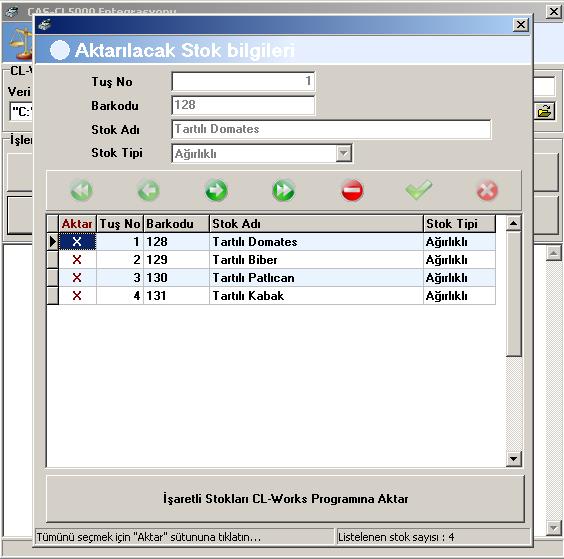This screenshot has height=559, width=564.
Task: Jump to last record double arrow
Action: click(284, 190)
